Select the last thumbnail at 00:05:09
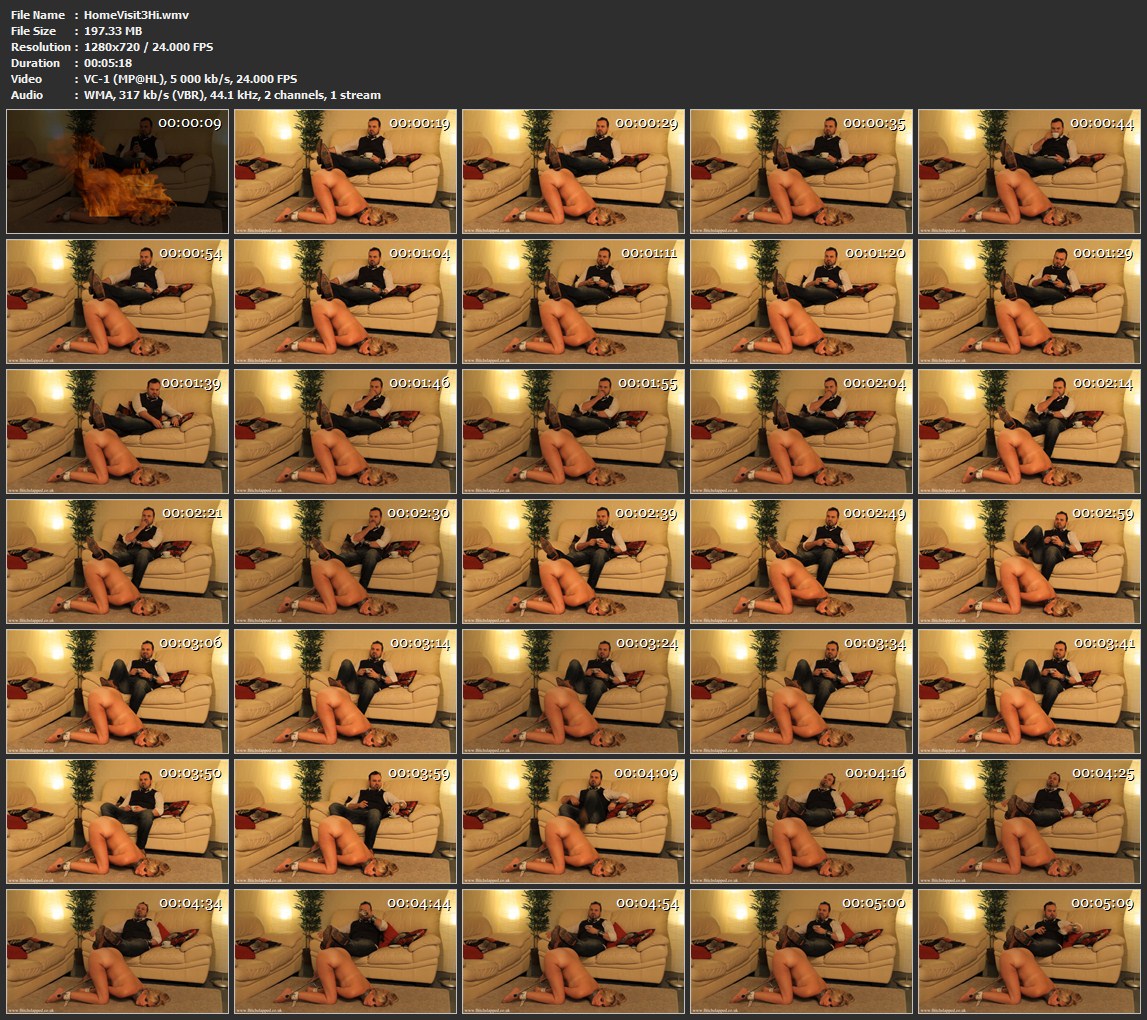Viewport: 1147px width, 1020px height. pos(1029,952)
